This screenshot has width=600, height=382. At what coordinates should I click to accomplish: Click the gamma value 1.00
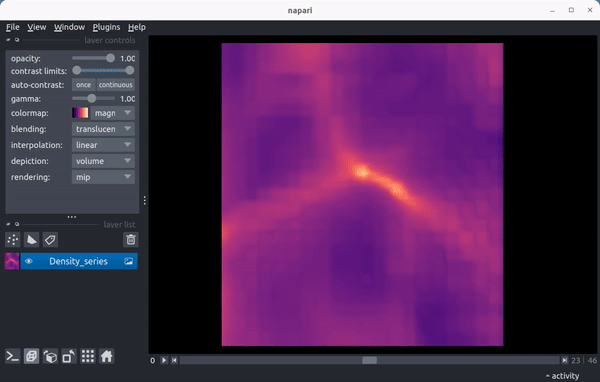coord(127,99)
